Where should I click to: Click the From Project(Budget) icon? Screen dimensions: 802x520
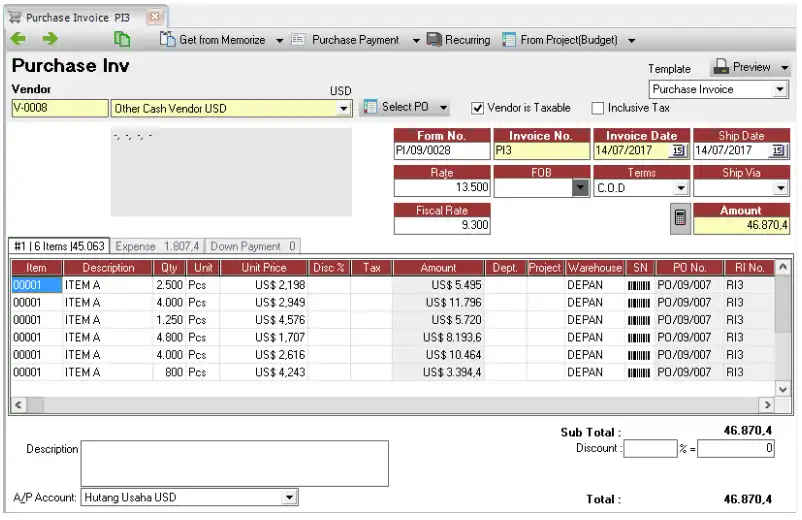click(509, 39)
